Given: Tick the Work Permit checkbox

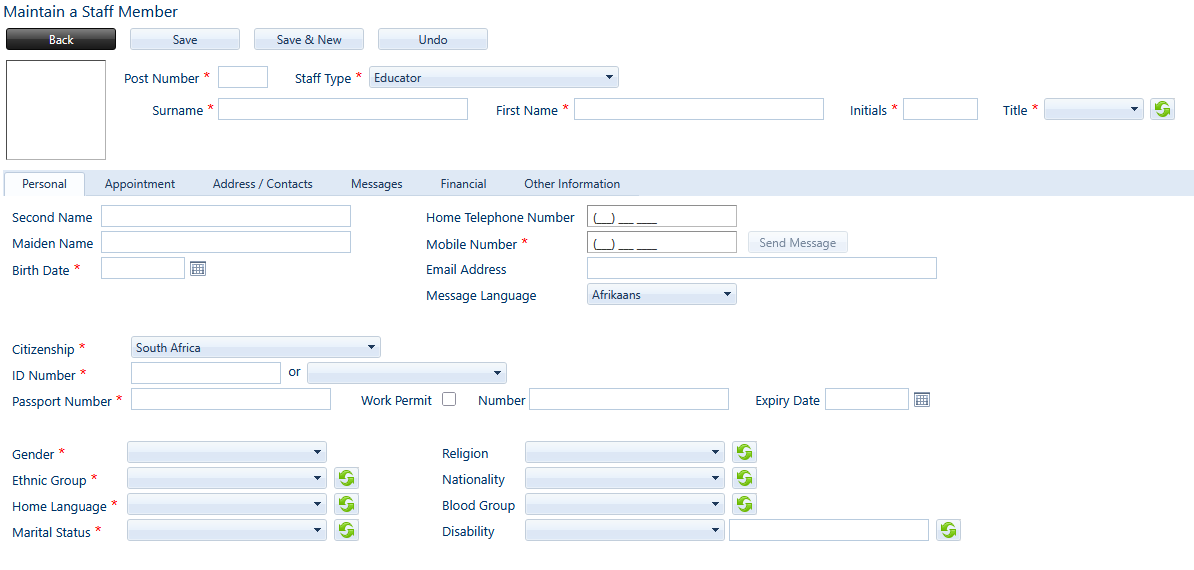Looking at the screenshot, I should [449, 399].
